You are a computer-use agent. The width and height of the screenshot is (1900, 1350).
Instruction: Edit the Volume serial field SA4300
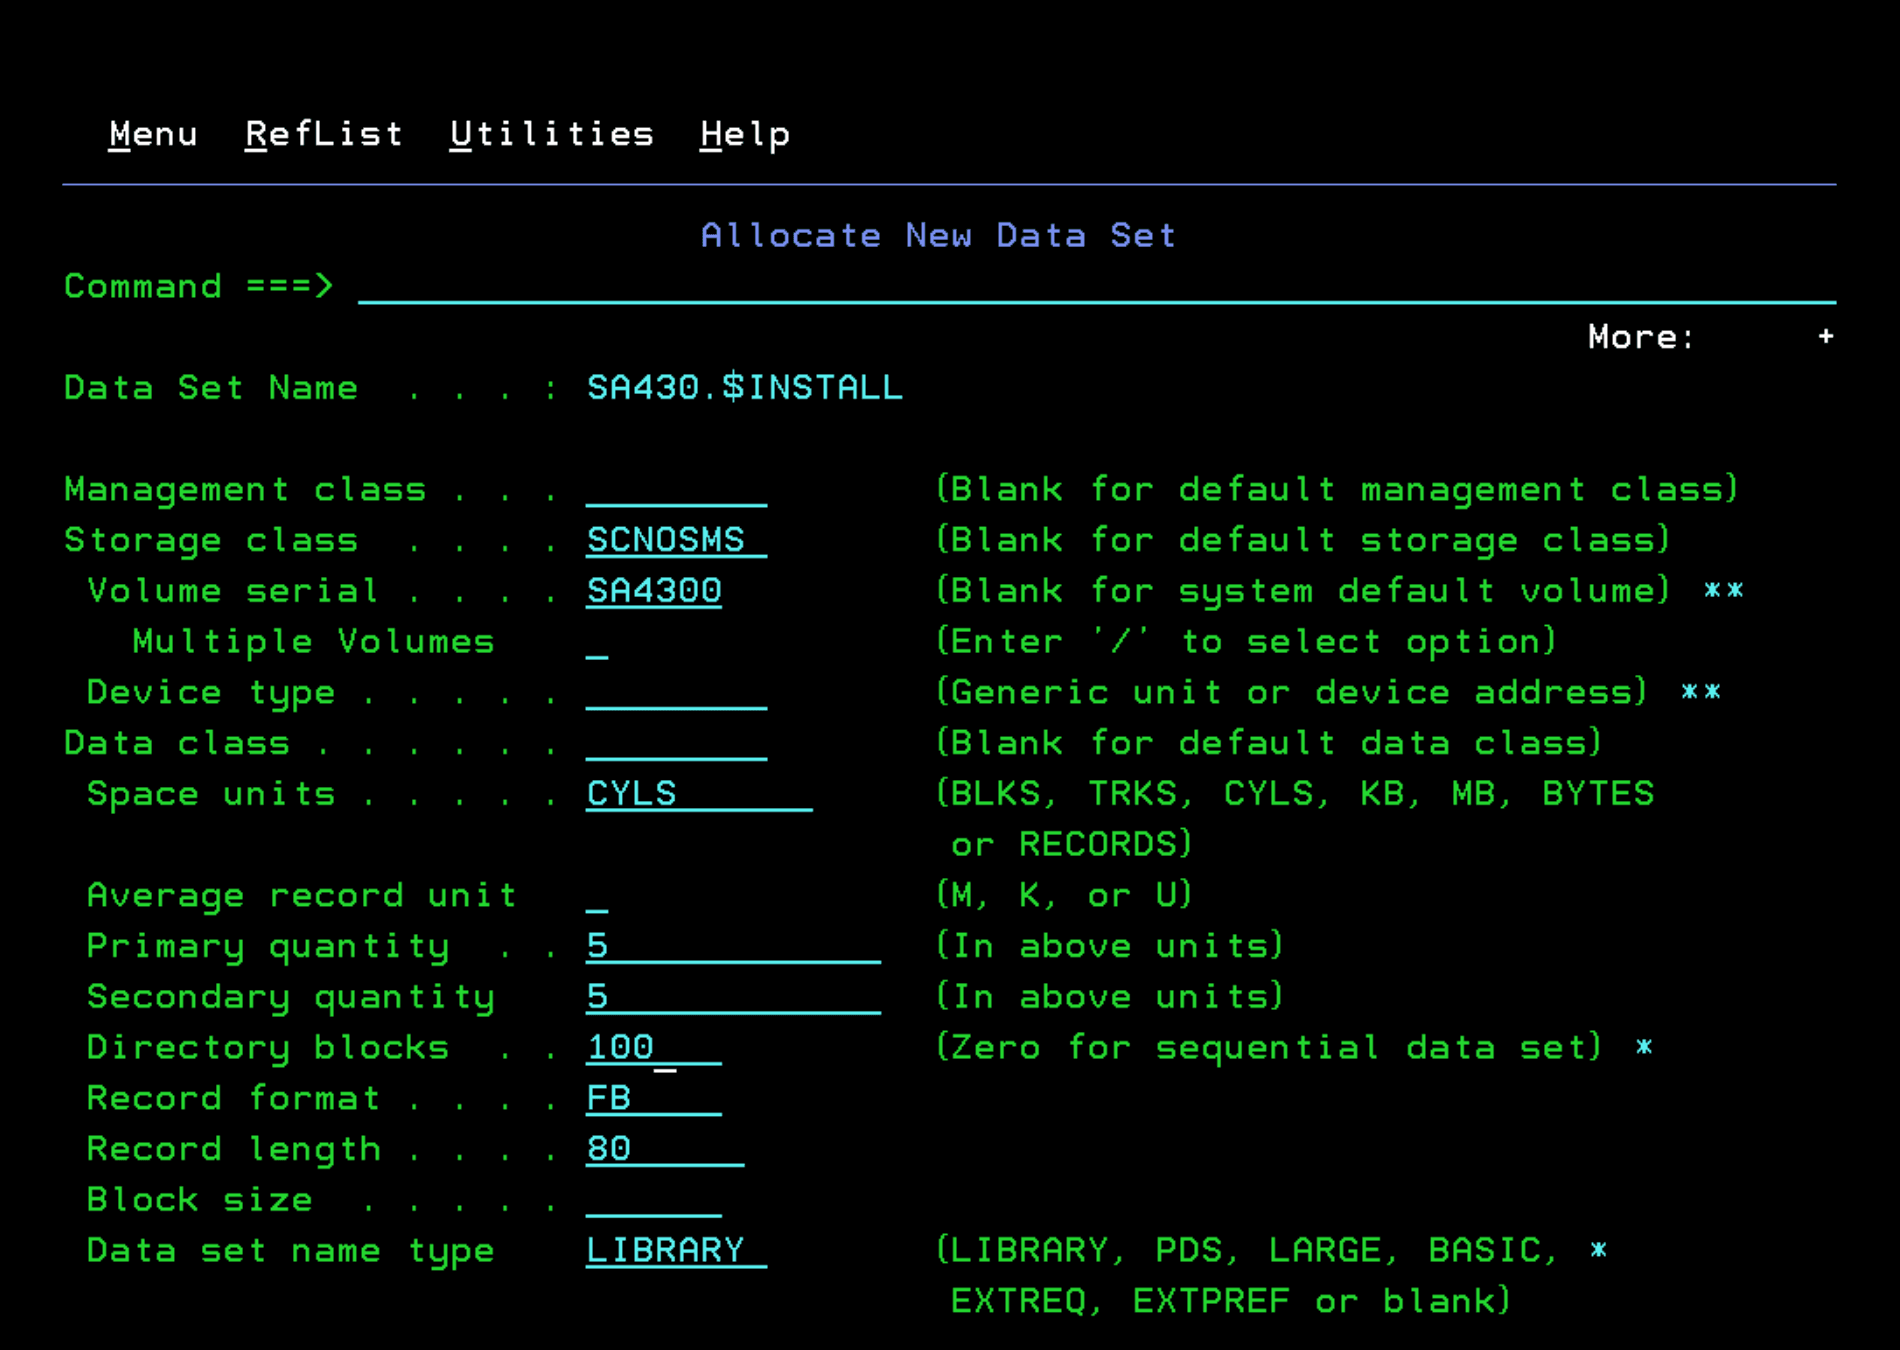(x=652, y=590)
